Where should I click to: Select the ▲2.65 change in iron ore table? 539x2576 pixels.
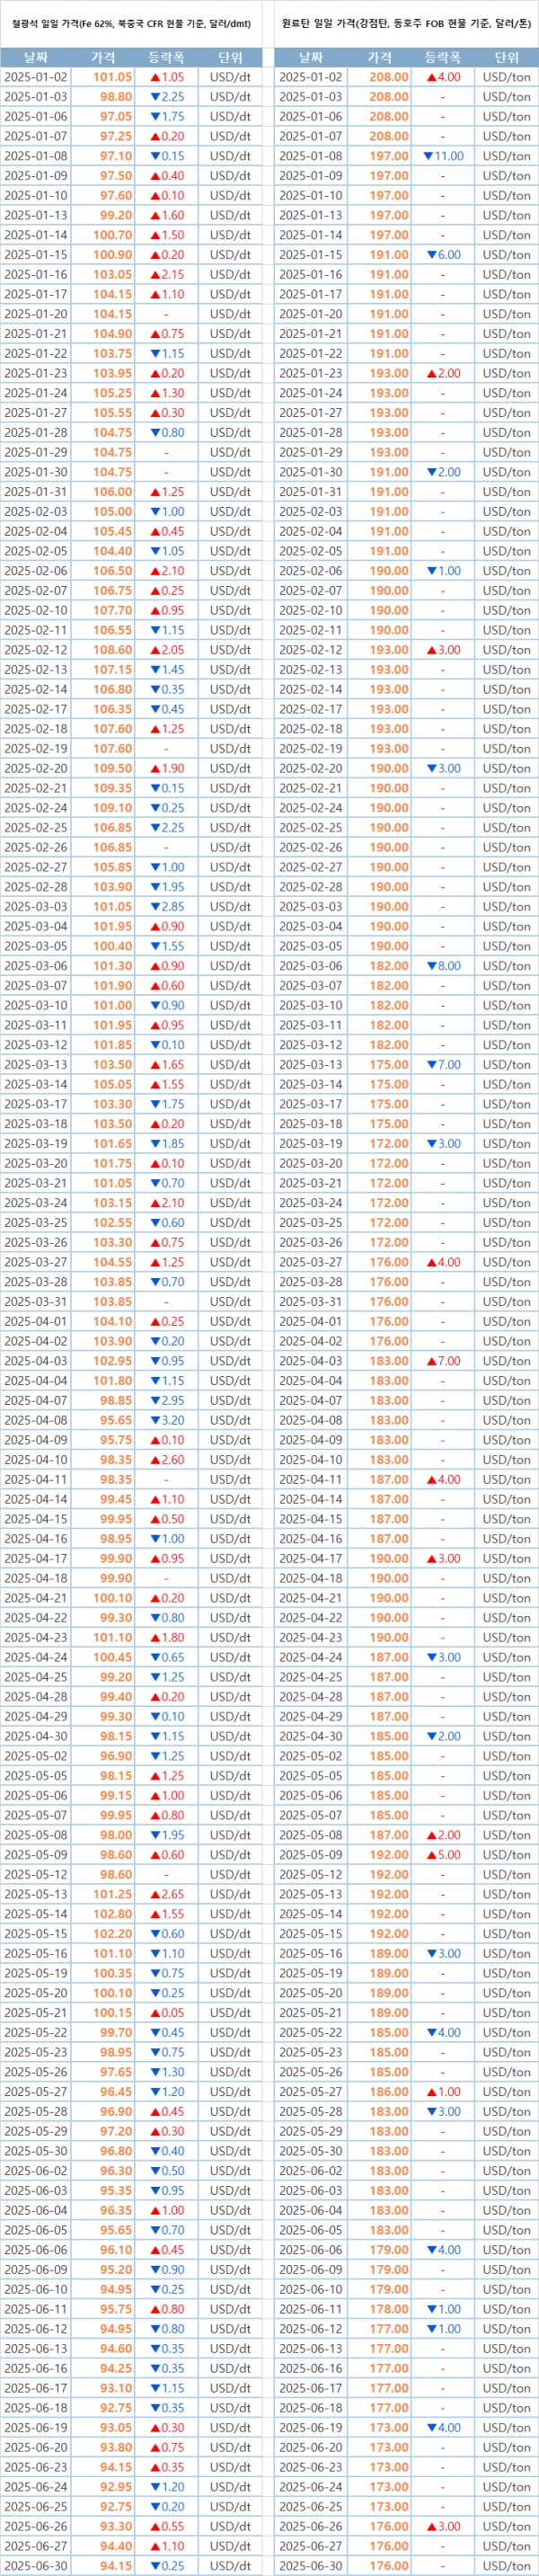pyautogui.click(x=166, y=1894)
